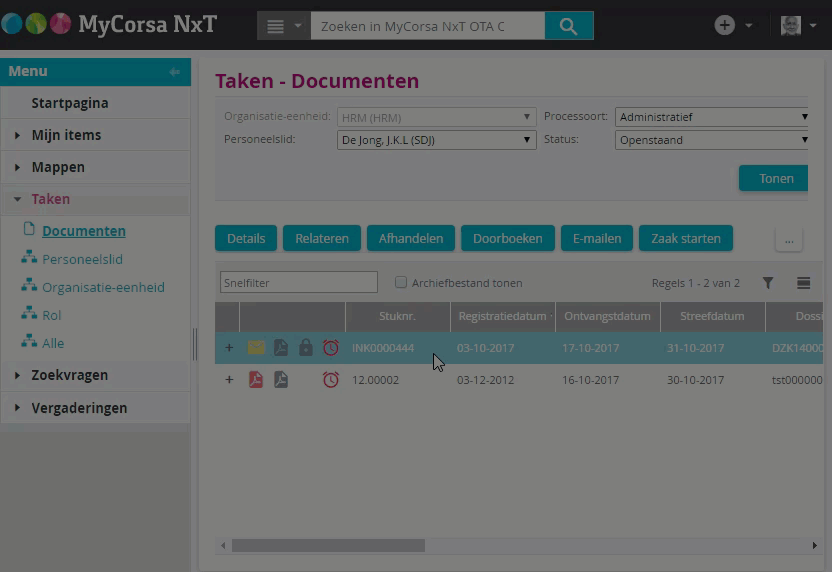Click the E-mailen button
This screenshot has height=572, width=832.
point(597,238)
